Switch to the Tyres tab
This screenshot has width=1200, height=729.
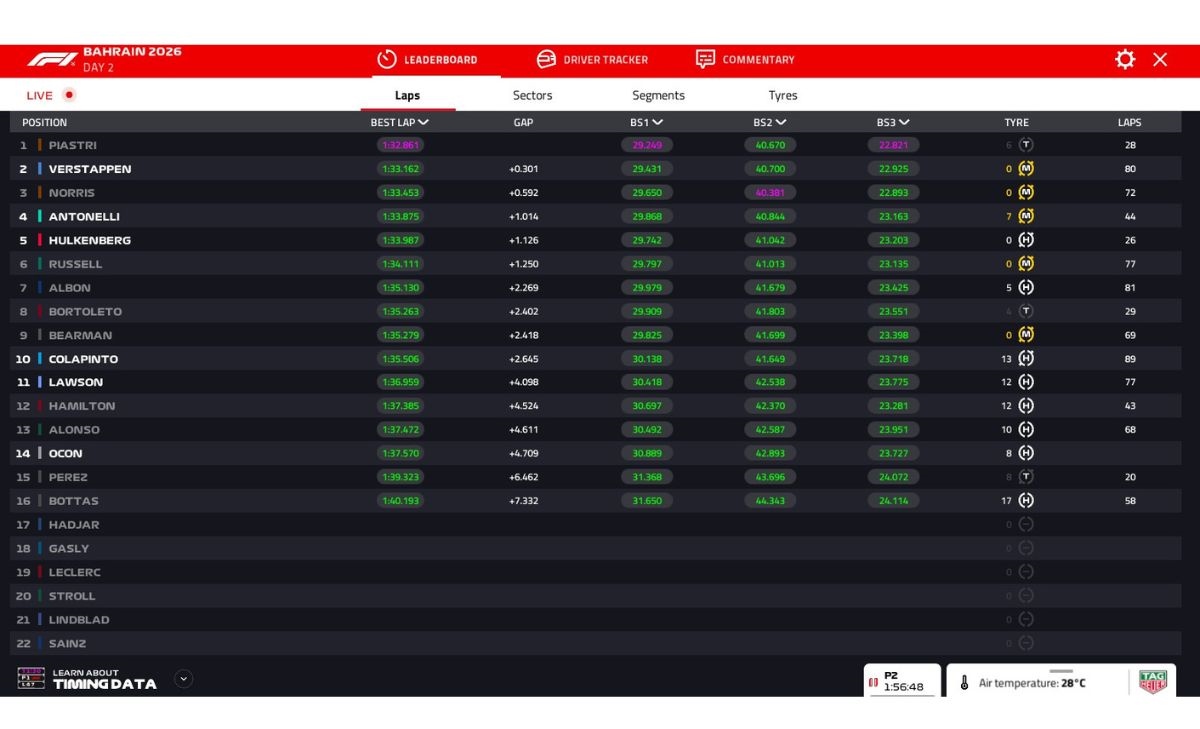(782, 95)
